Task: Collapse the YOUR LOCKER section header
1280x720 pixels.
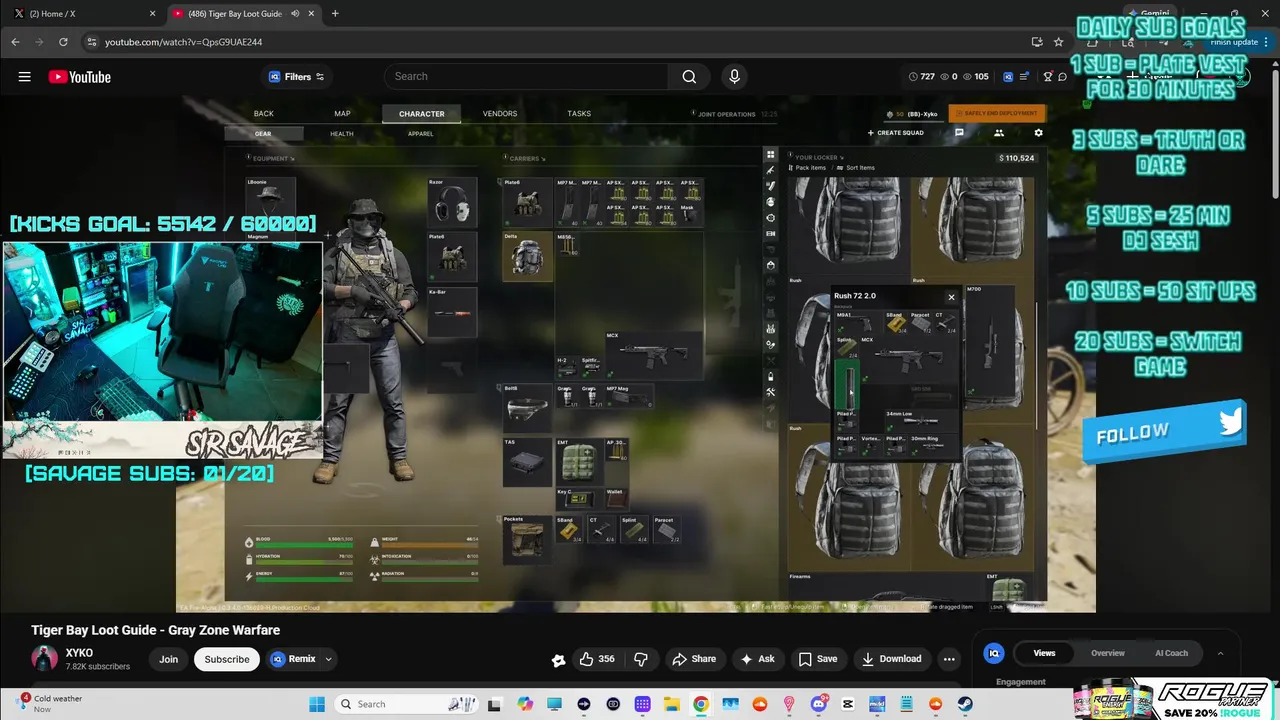Action: click(816, 157)
